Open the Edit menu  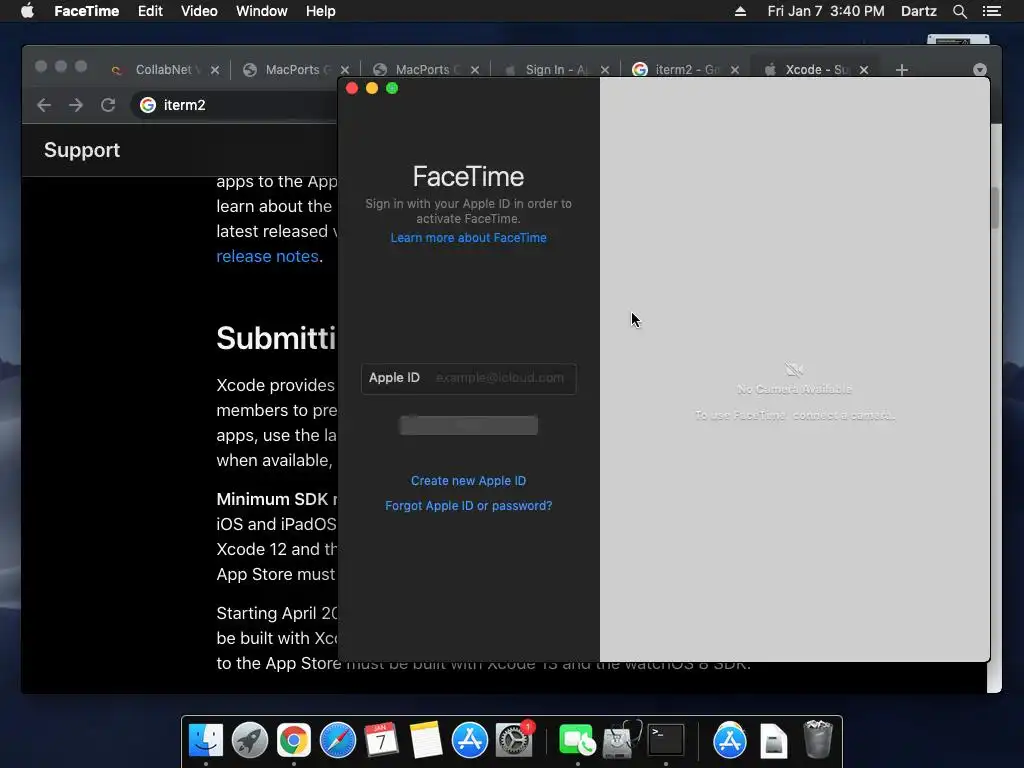150,11
